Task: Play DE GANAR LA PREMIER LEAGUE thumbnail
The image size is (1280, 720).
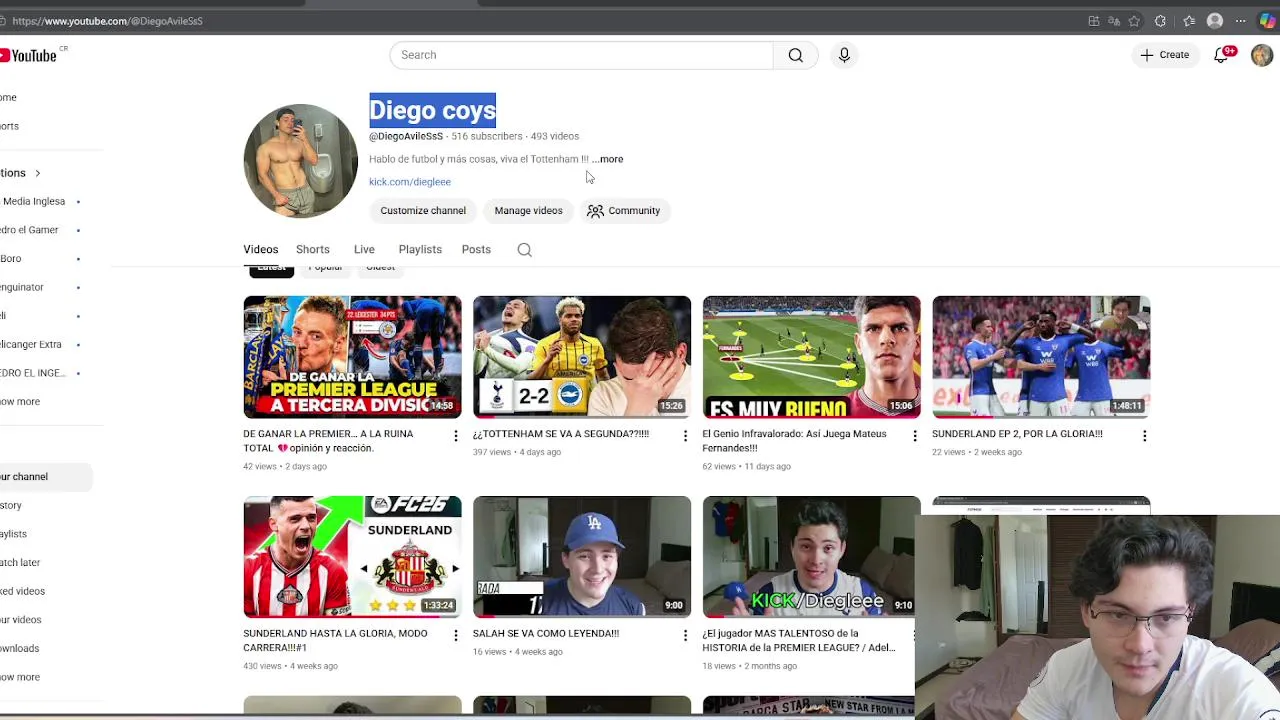Action: (352, 357)
